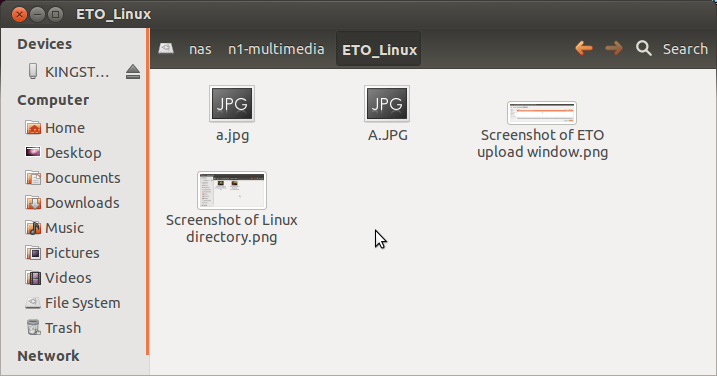Screen dimensions: 717x376
Task: Select Screenshot of ETO upload window thumbnail
Action: tap(542, 113)
